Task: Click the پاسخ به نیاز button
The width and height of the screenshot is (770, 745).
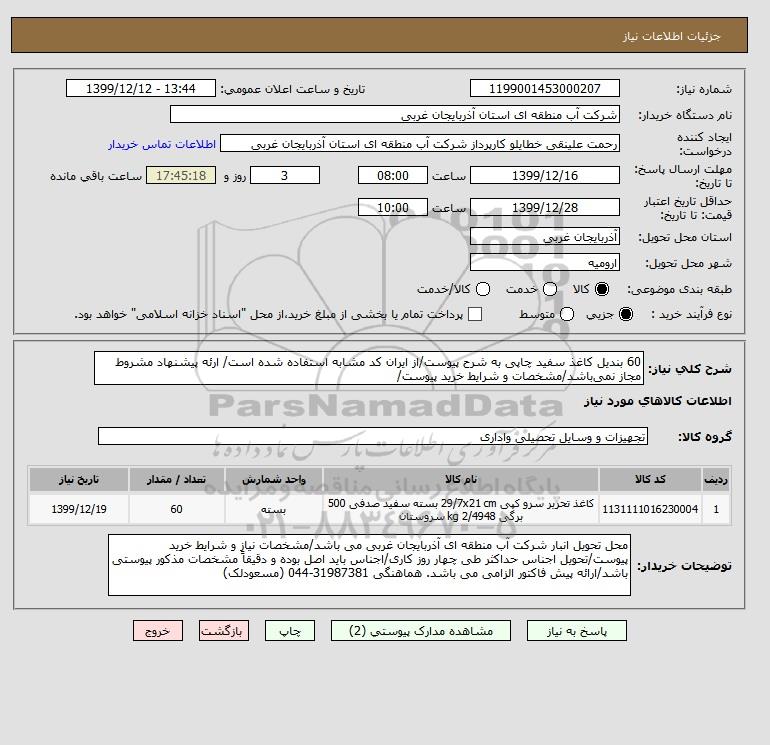Action: click(577, 631)
